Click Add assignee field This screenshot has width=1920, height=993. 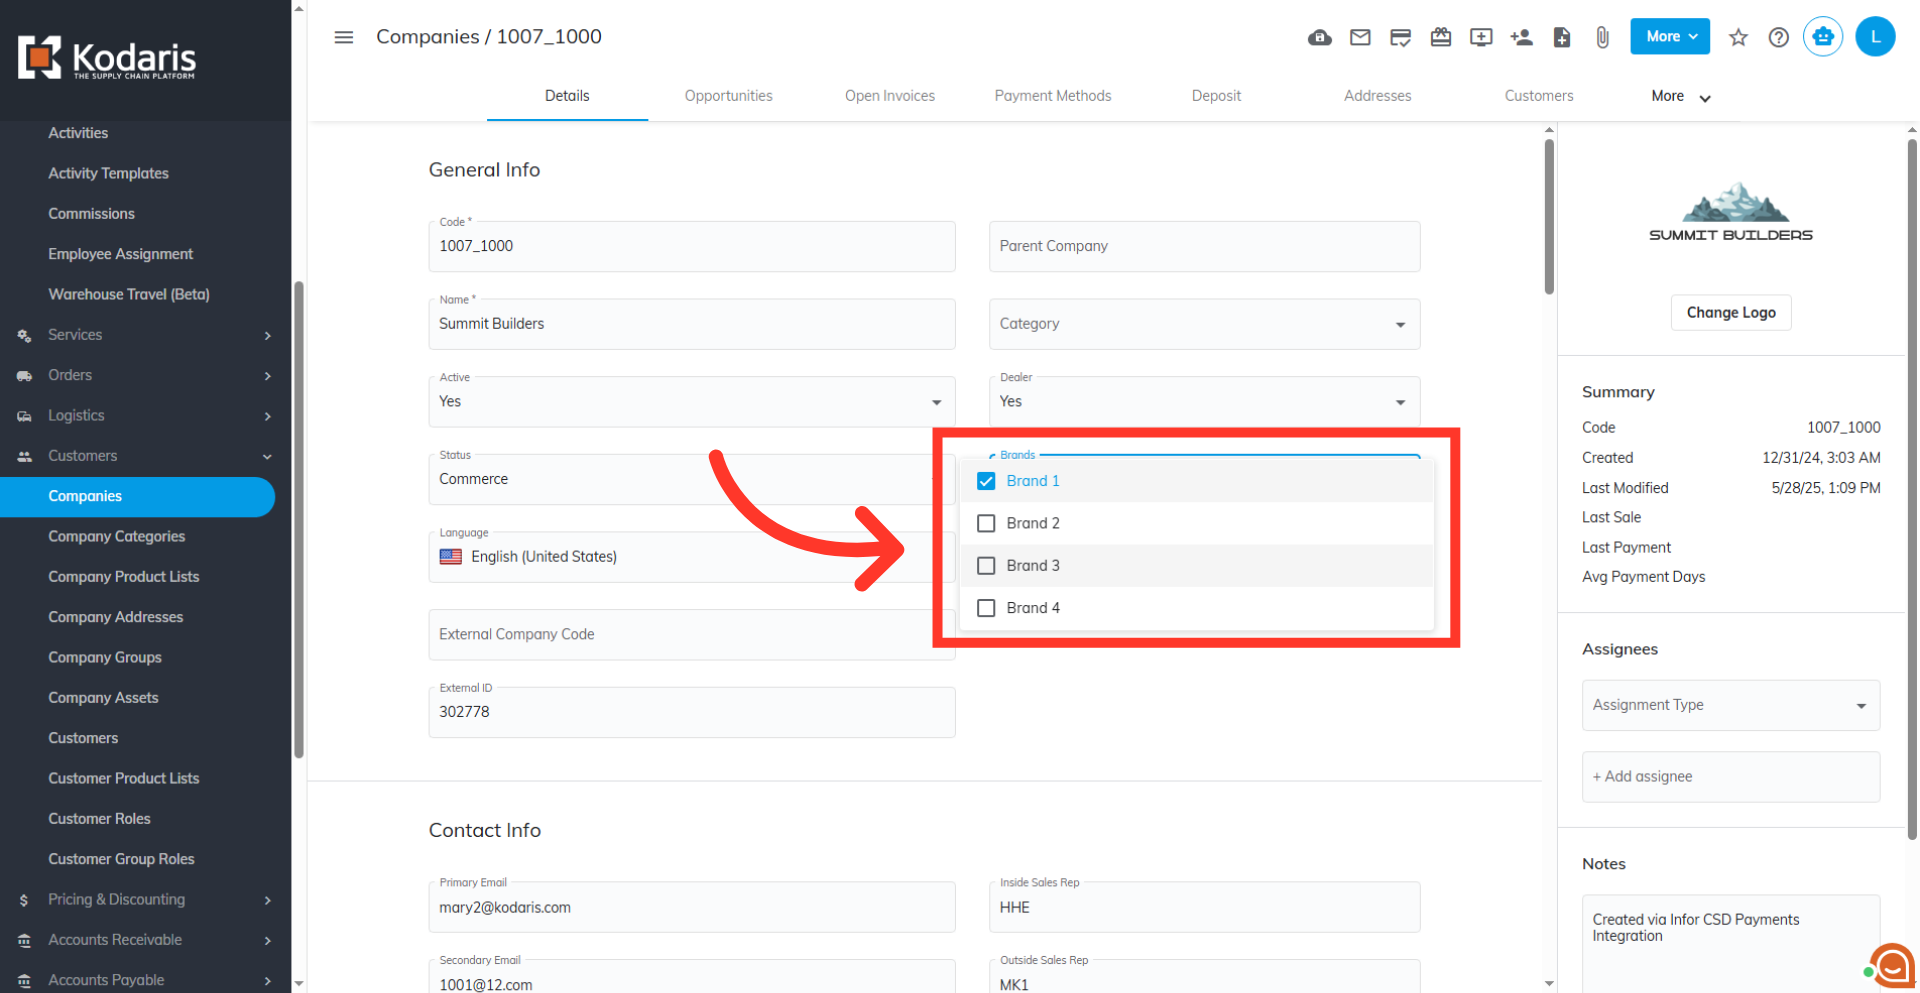(x=1730, y=777)
